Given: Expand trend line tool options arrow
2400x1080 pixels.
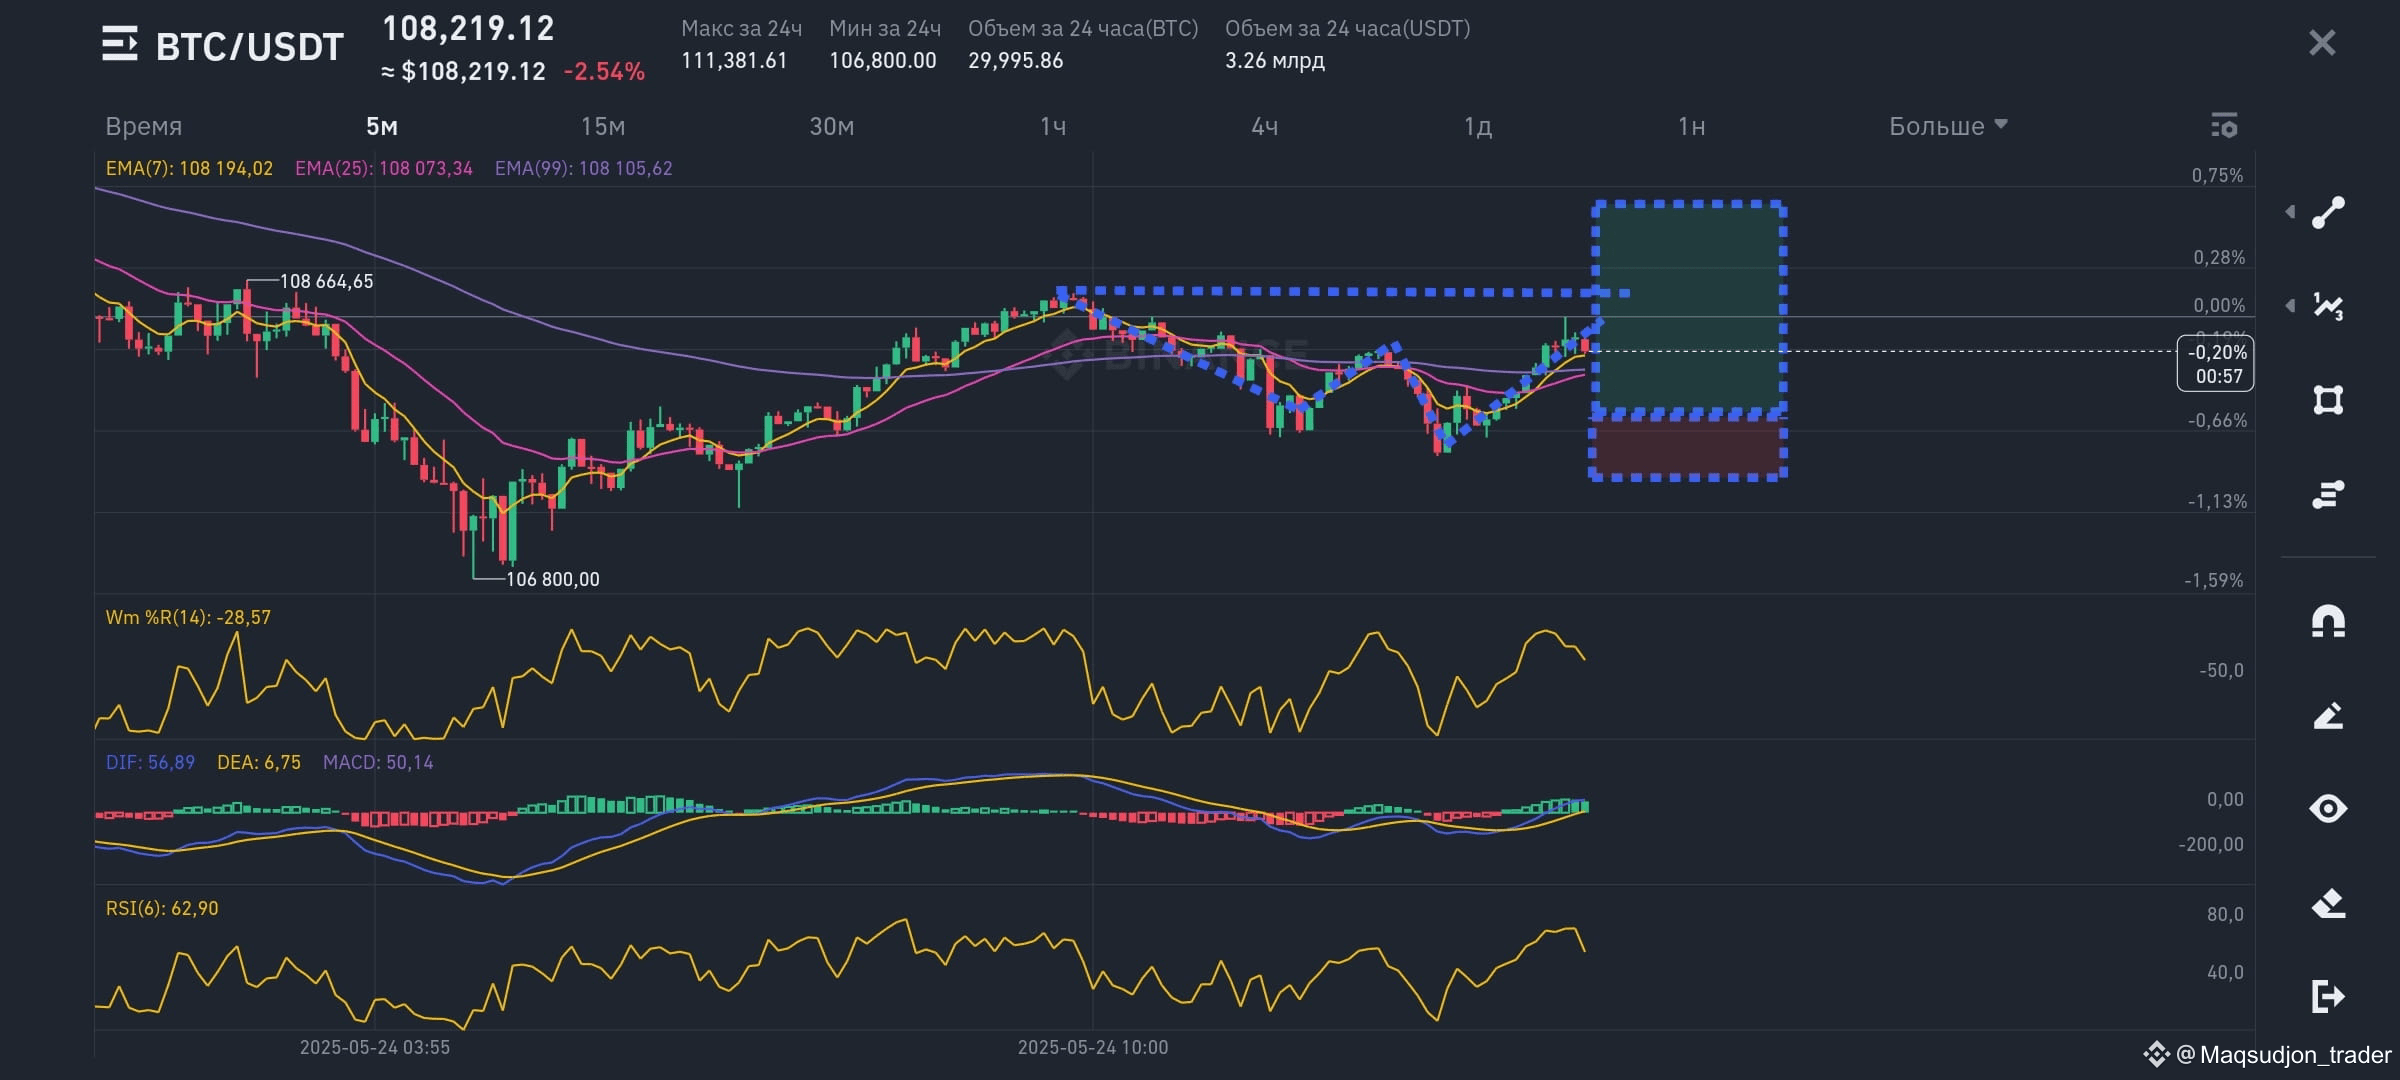Looking at the screenshot, I should coord(2290,212).
